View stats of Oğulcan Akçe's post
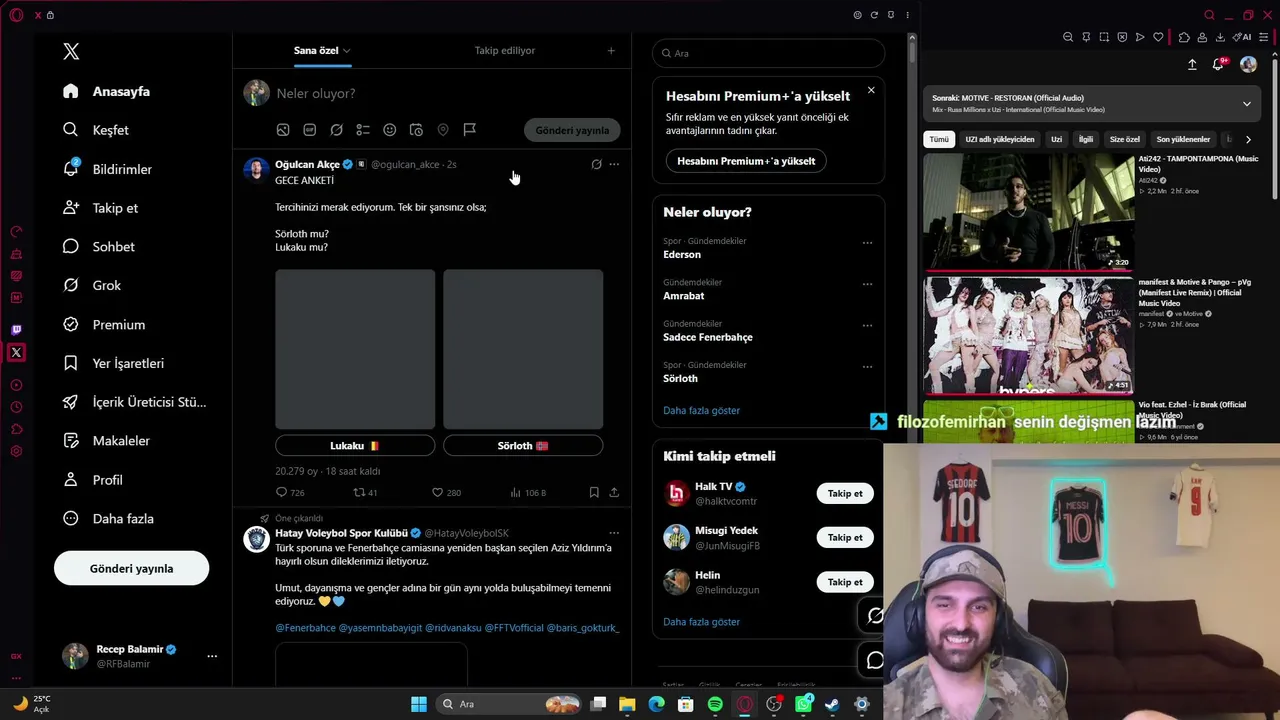Screen dimensions: 1280x720 528,492
